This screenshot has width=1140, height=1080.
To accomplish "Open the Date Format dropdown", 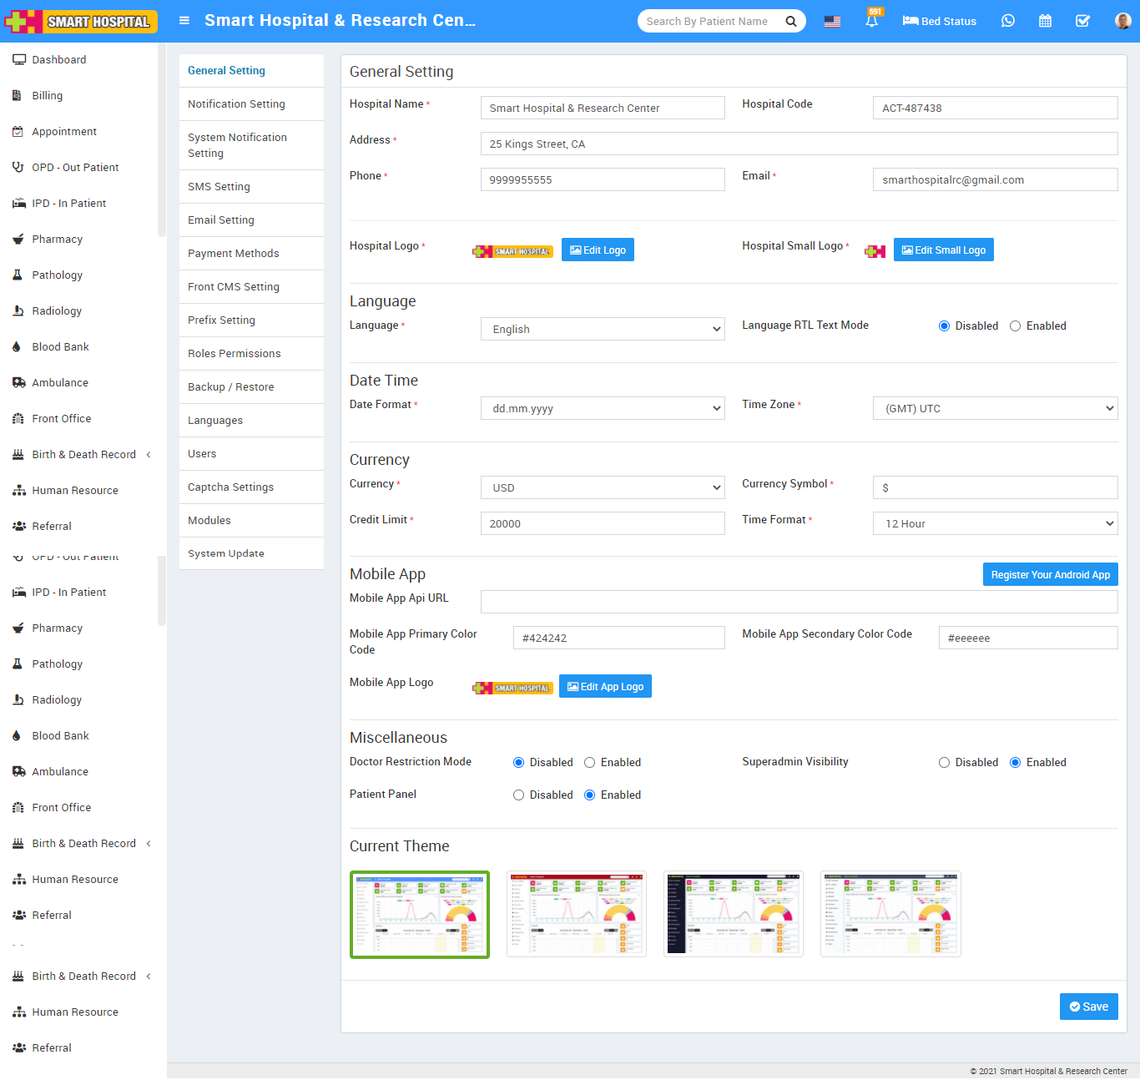I will [603, 408].
